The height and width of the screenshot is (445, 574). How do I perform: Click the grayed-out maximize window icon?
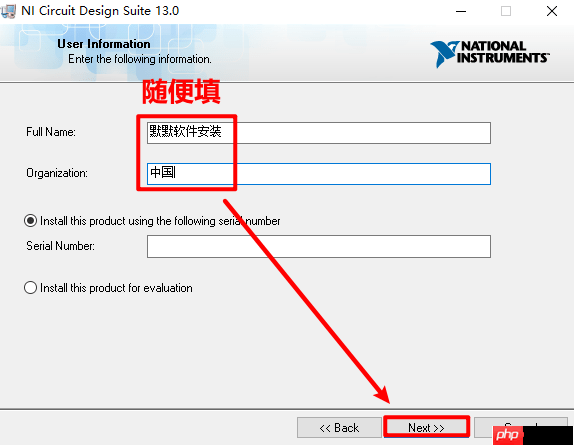point(506,11)
